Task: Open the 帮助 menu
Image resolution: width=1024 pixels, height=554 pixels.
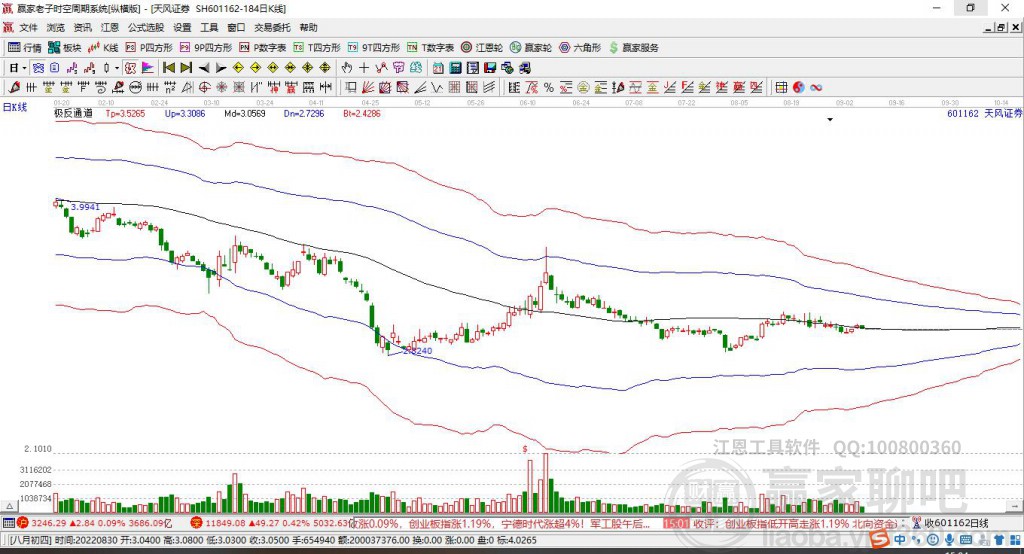Action: (x=308, y=27)
